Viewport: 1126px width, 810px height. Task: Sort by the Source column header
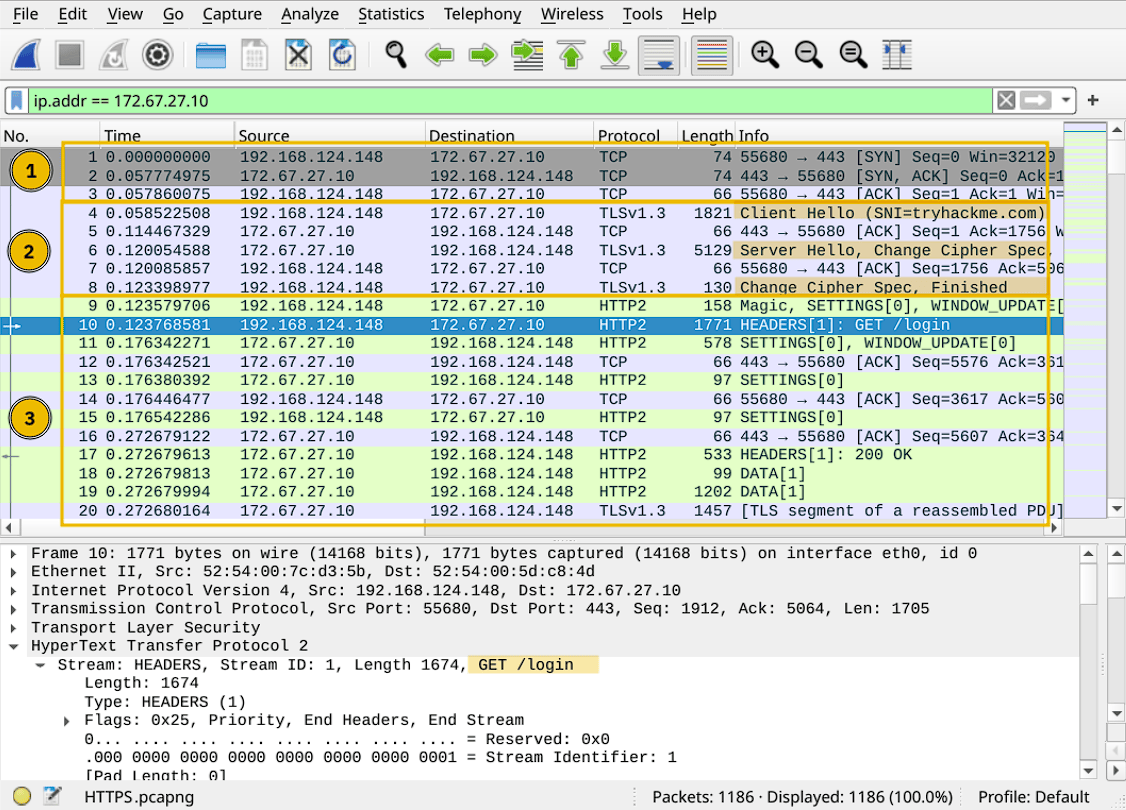[330, 135]
